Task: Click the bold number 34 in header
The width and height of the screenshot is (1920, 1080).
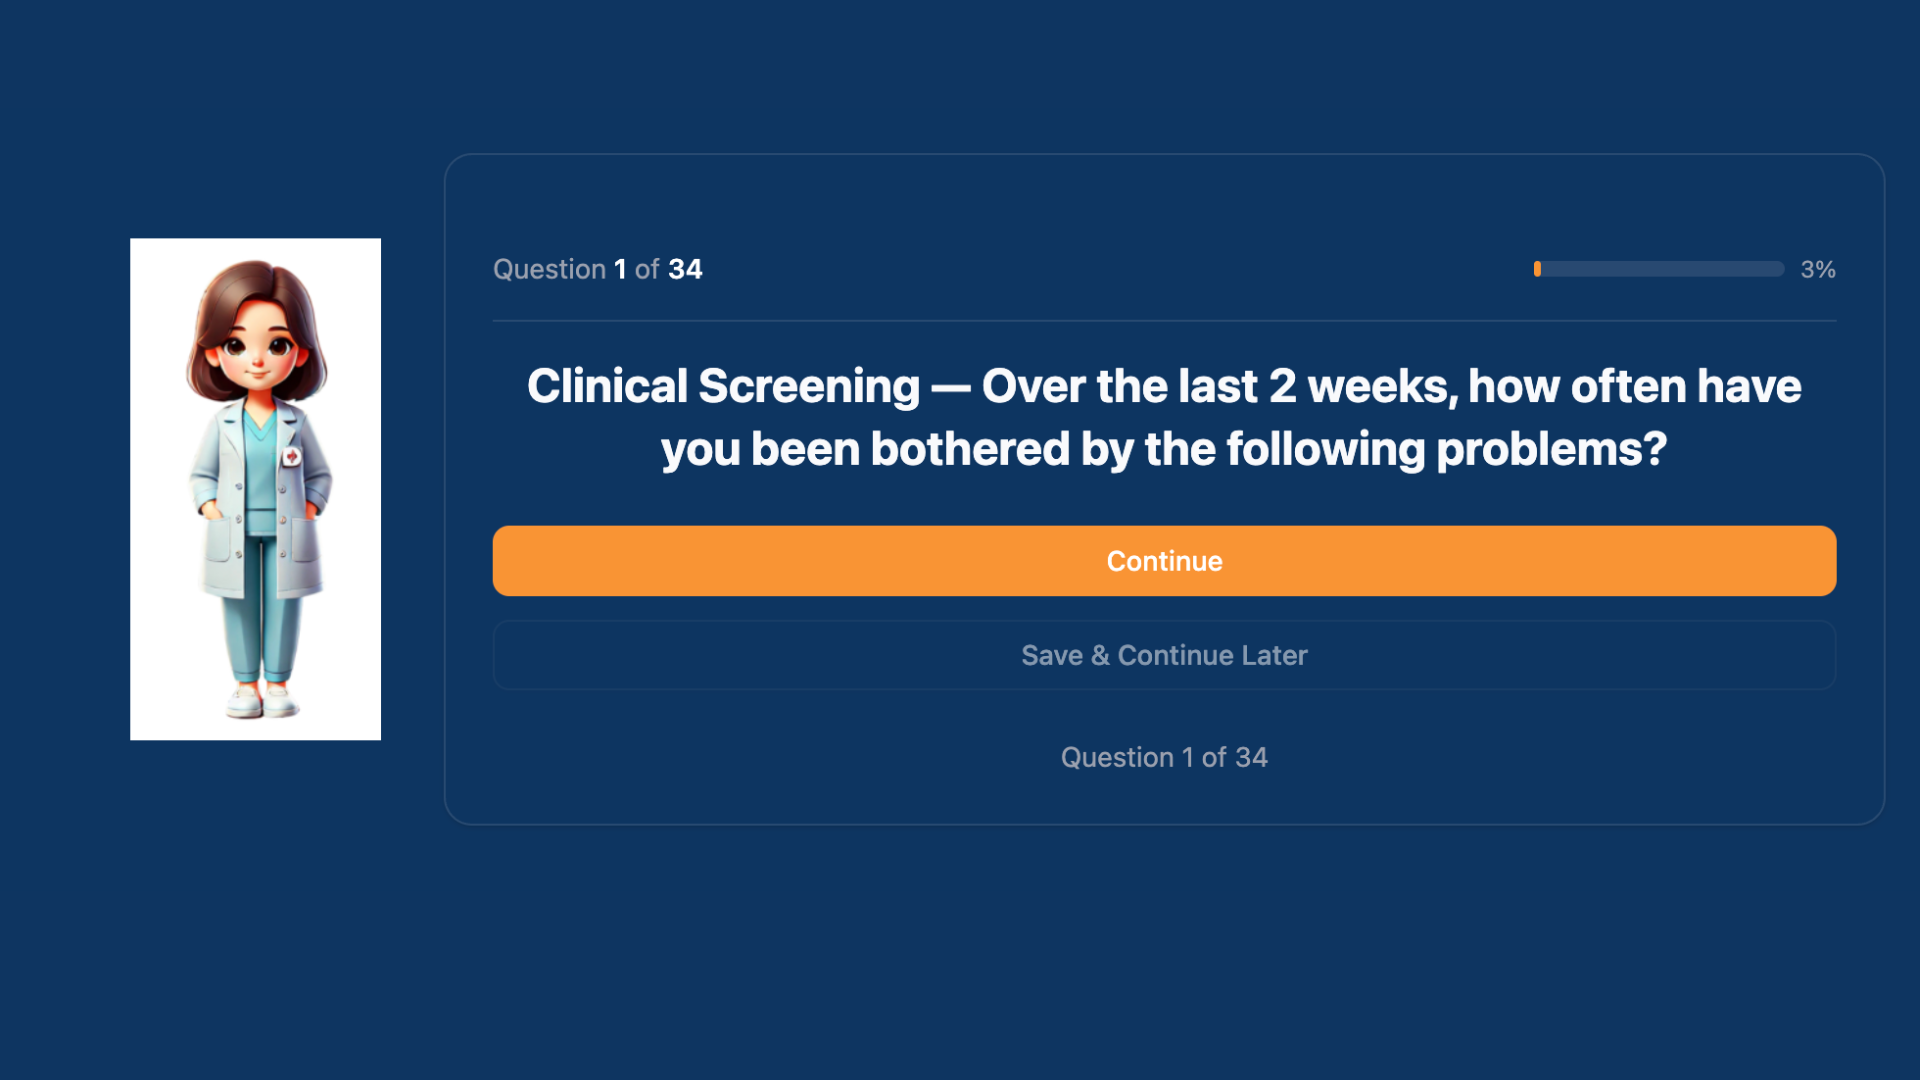Action: (685, 269)
